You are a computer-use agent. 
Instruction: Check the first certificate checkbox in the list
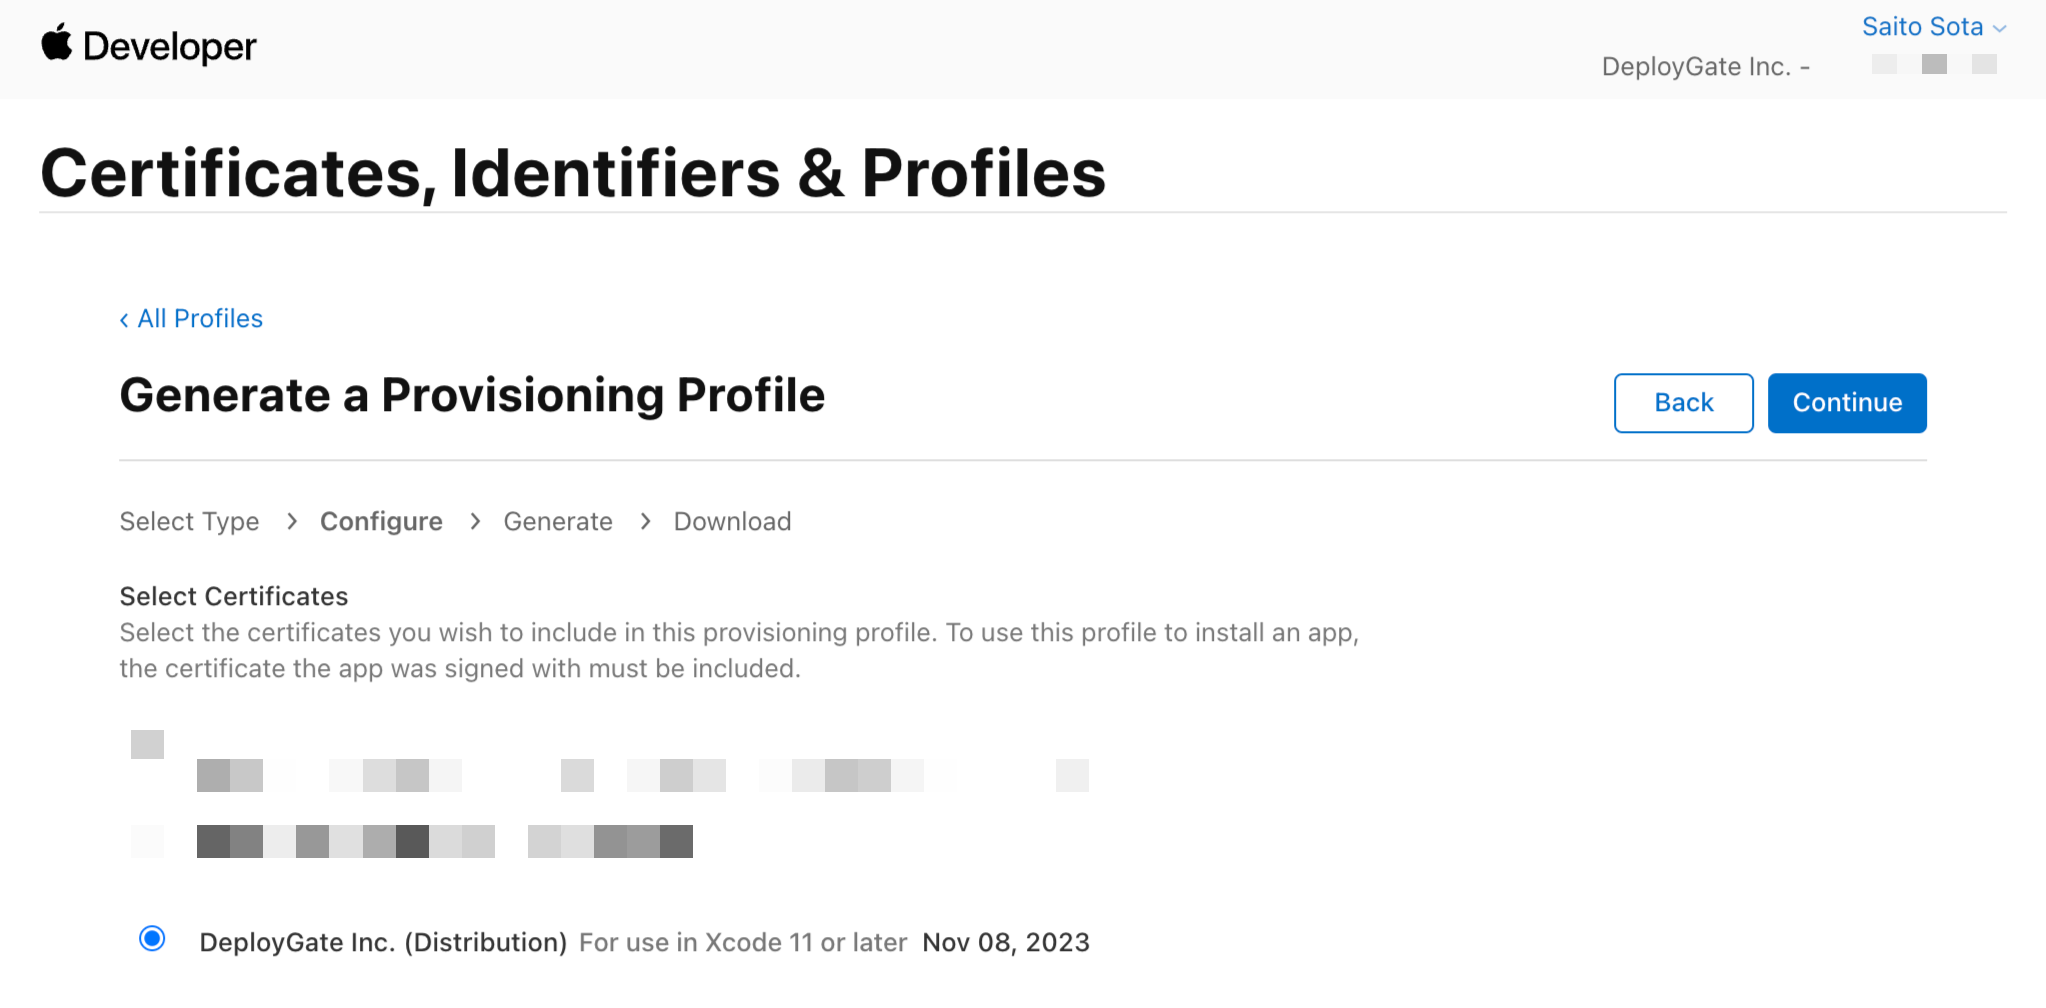click(x=147, y=744)
